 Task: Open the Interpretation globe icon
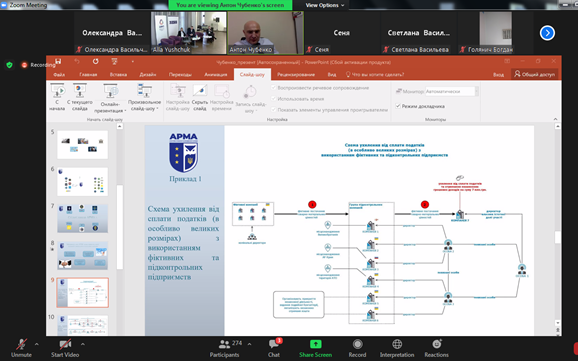point(397,344)
